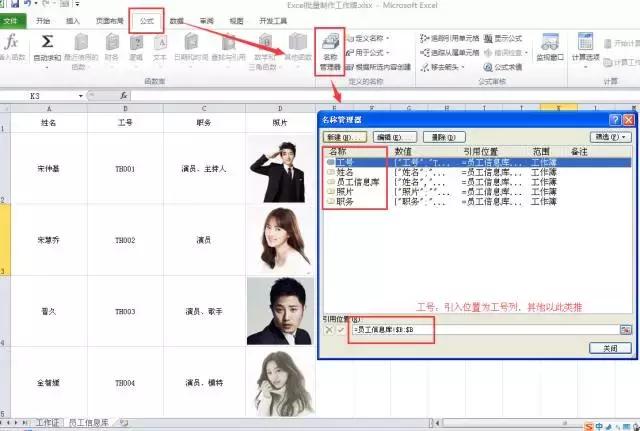640x431 pixels.
Task: Open the Error Checking (错误检查) dropdown
Action: pyautogui.click(x=506, y=53)
